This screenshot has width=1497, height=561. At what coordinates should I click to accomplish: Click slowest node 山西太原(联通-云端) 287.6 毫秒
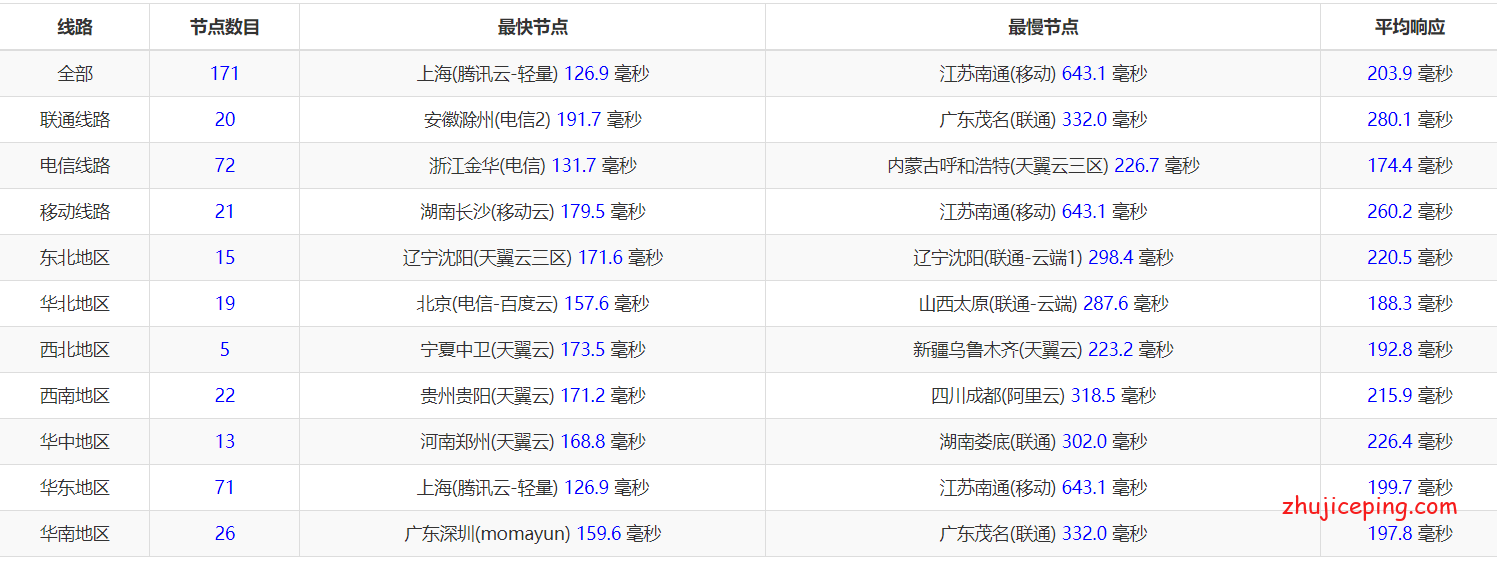1043,304
